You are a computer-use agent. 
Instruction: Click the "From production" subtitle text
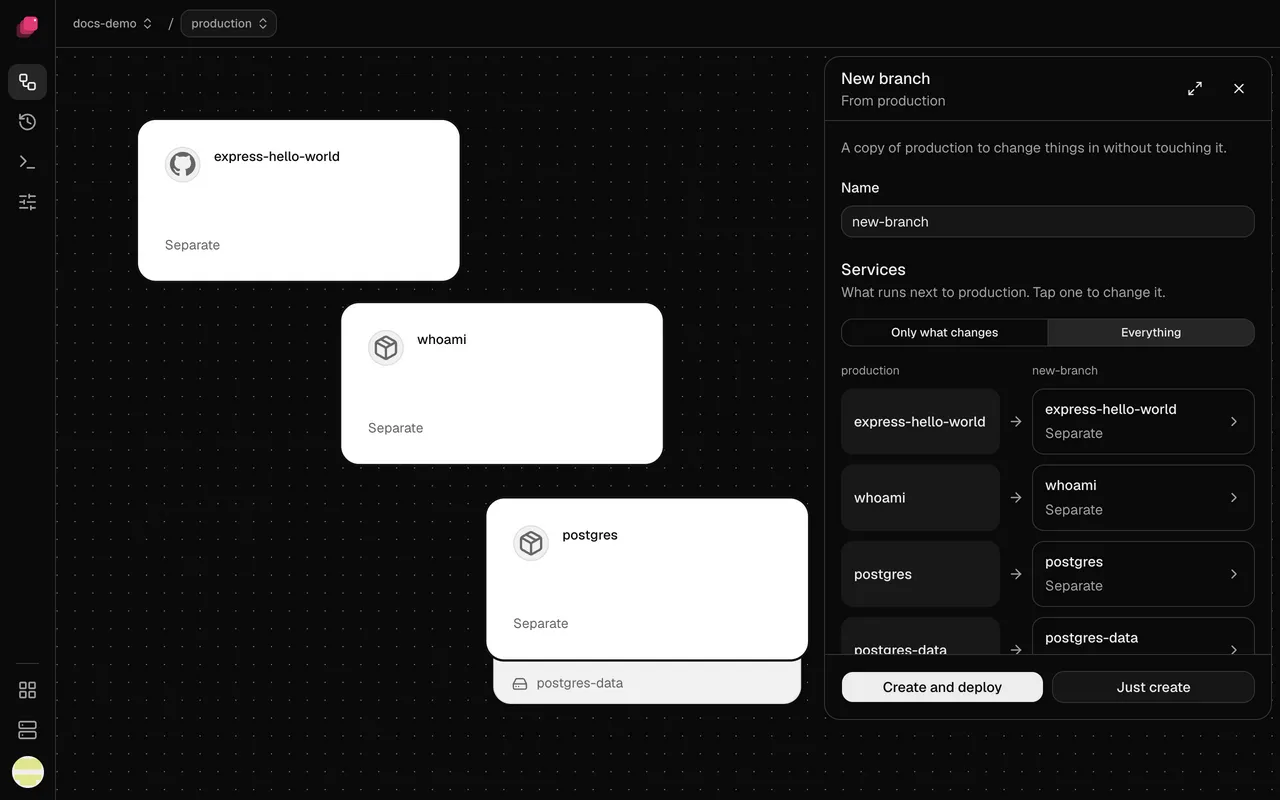(893, 101)
